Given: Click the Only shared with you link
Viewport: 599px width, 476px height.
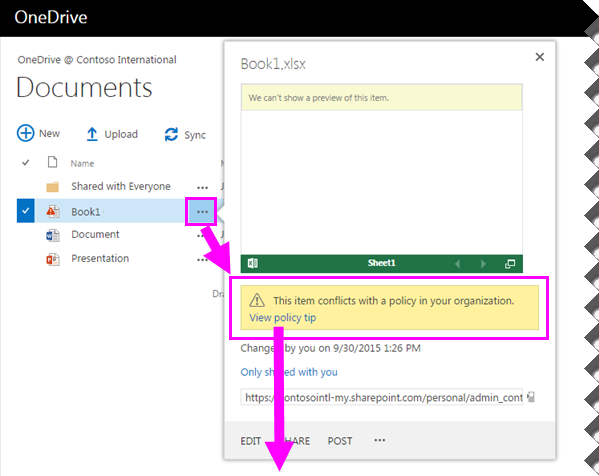Looking at the screenshot, I should click(289, 372).
